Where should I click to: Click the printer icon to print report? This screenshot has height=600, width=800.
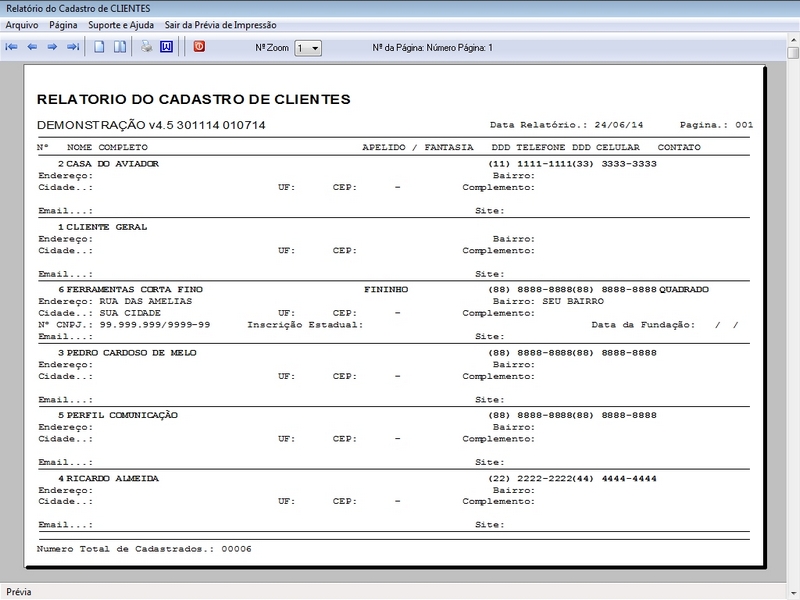(146, 47)
